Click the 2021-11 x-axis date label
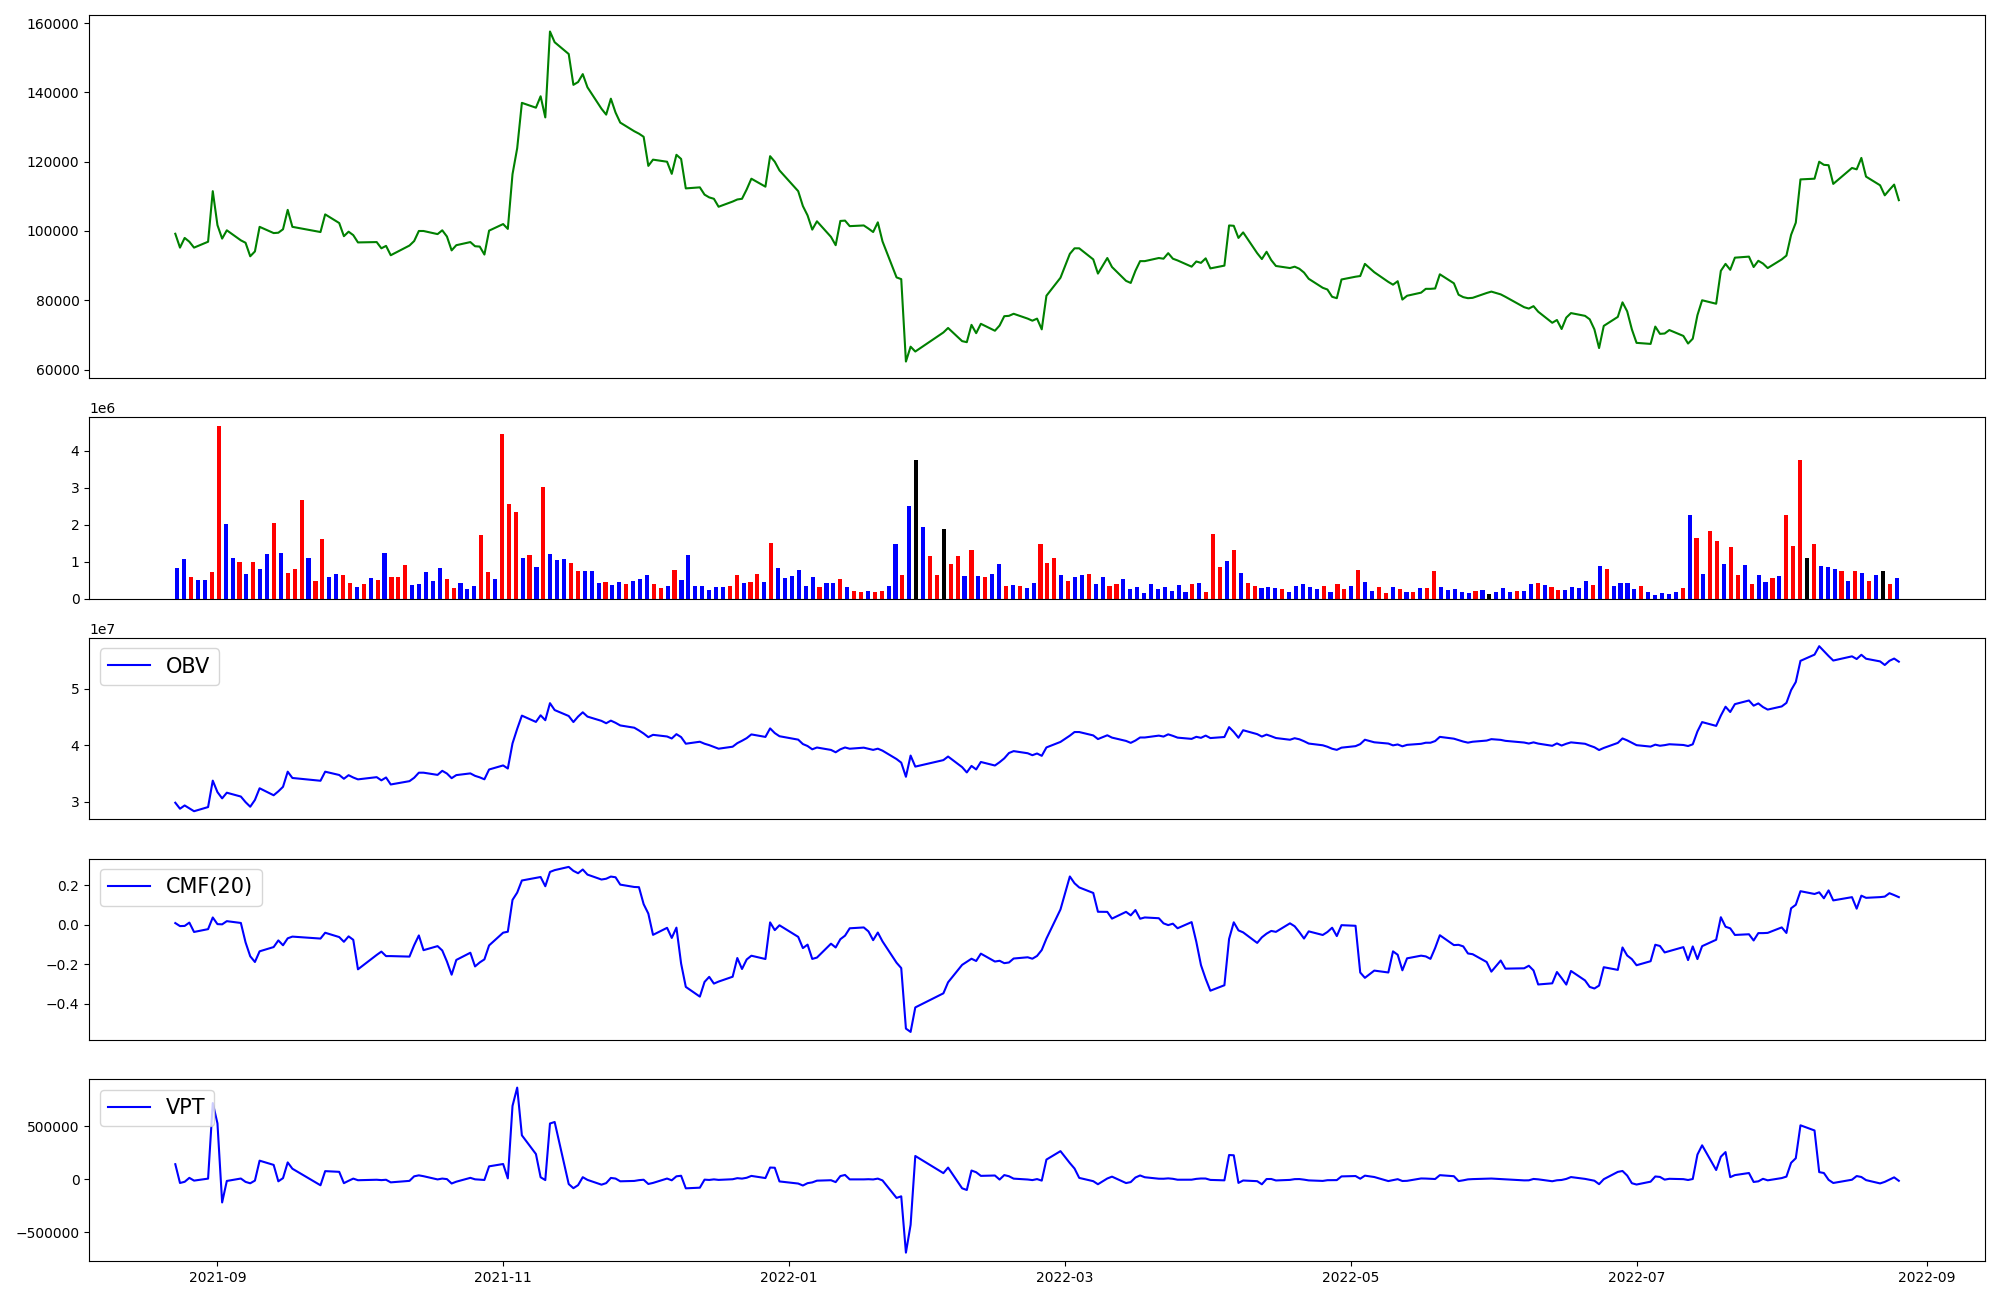This screenshot has width=2000, height=1300. coord(502,1277)
